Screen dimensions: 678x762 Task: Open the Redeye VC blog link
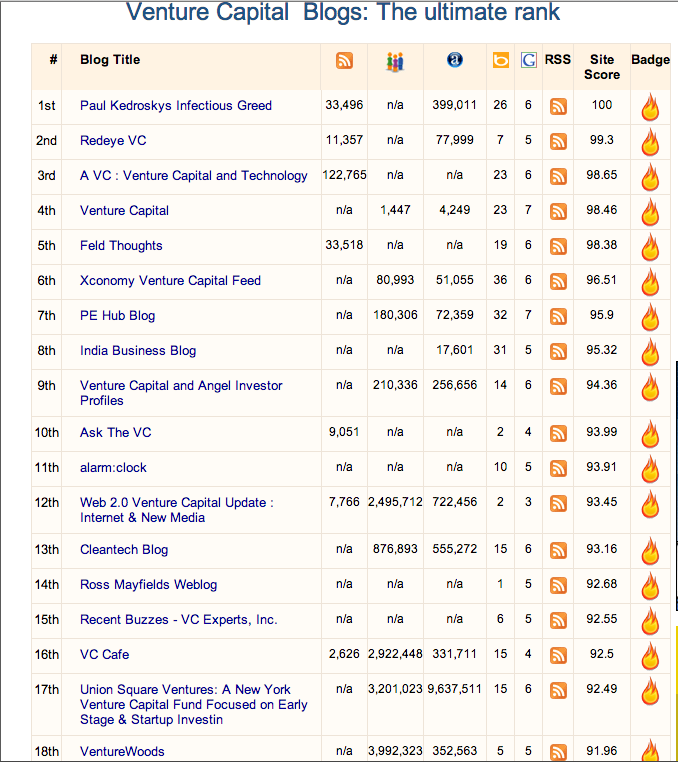(113, 140)
